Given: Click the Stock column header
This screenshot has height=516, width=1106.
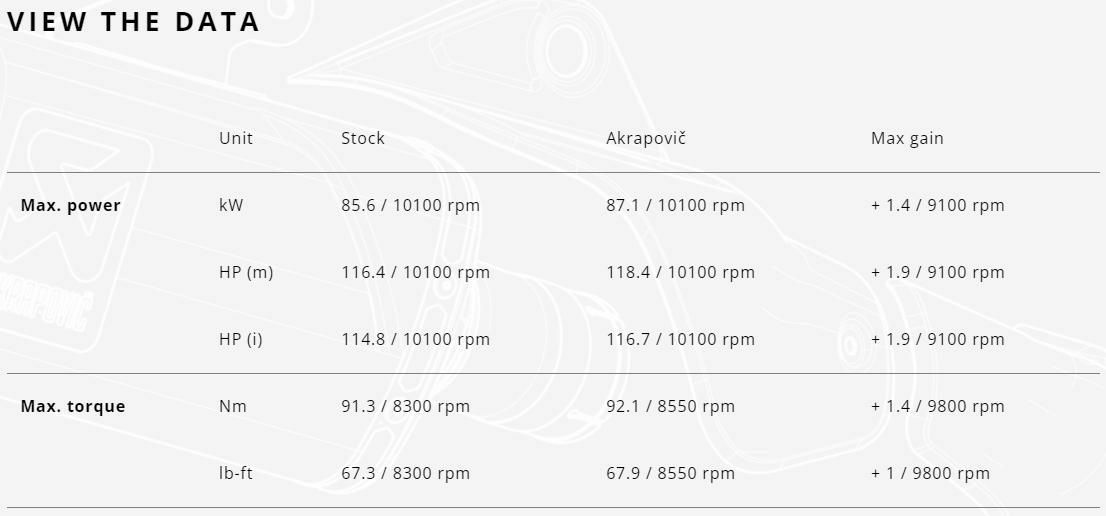Looking at the screenshot, I should [x=363, y=138].
